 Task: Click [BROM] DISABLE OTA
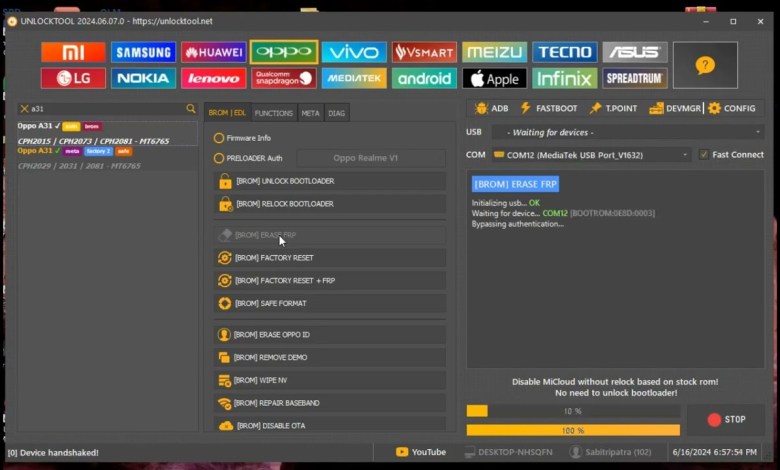click(330, 425)
